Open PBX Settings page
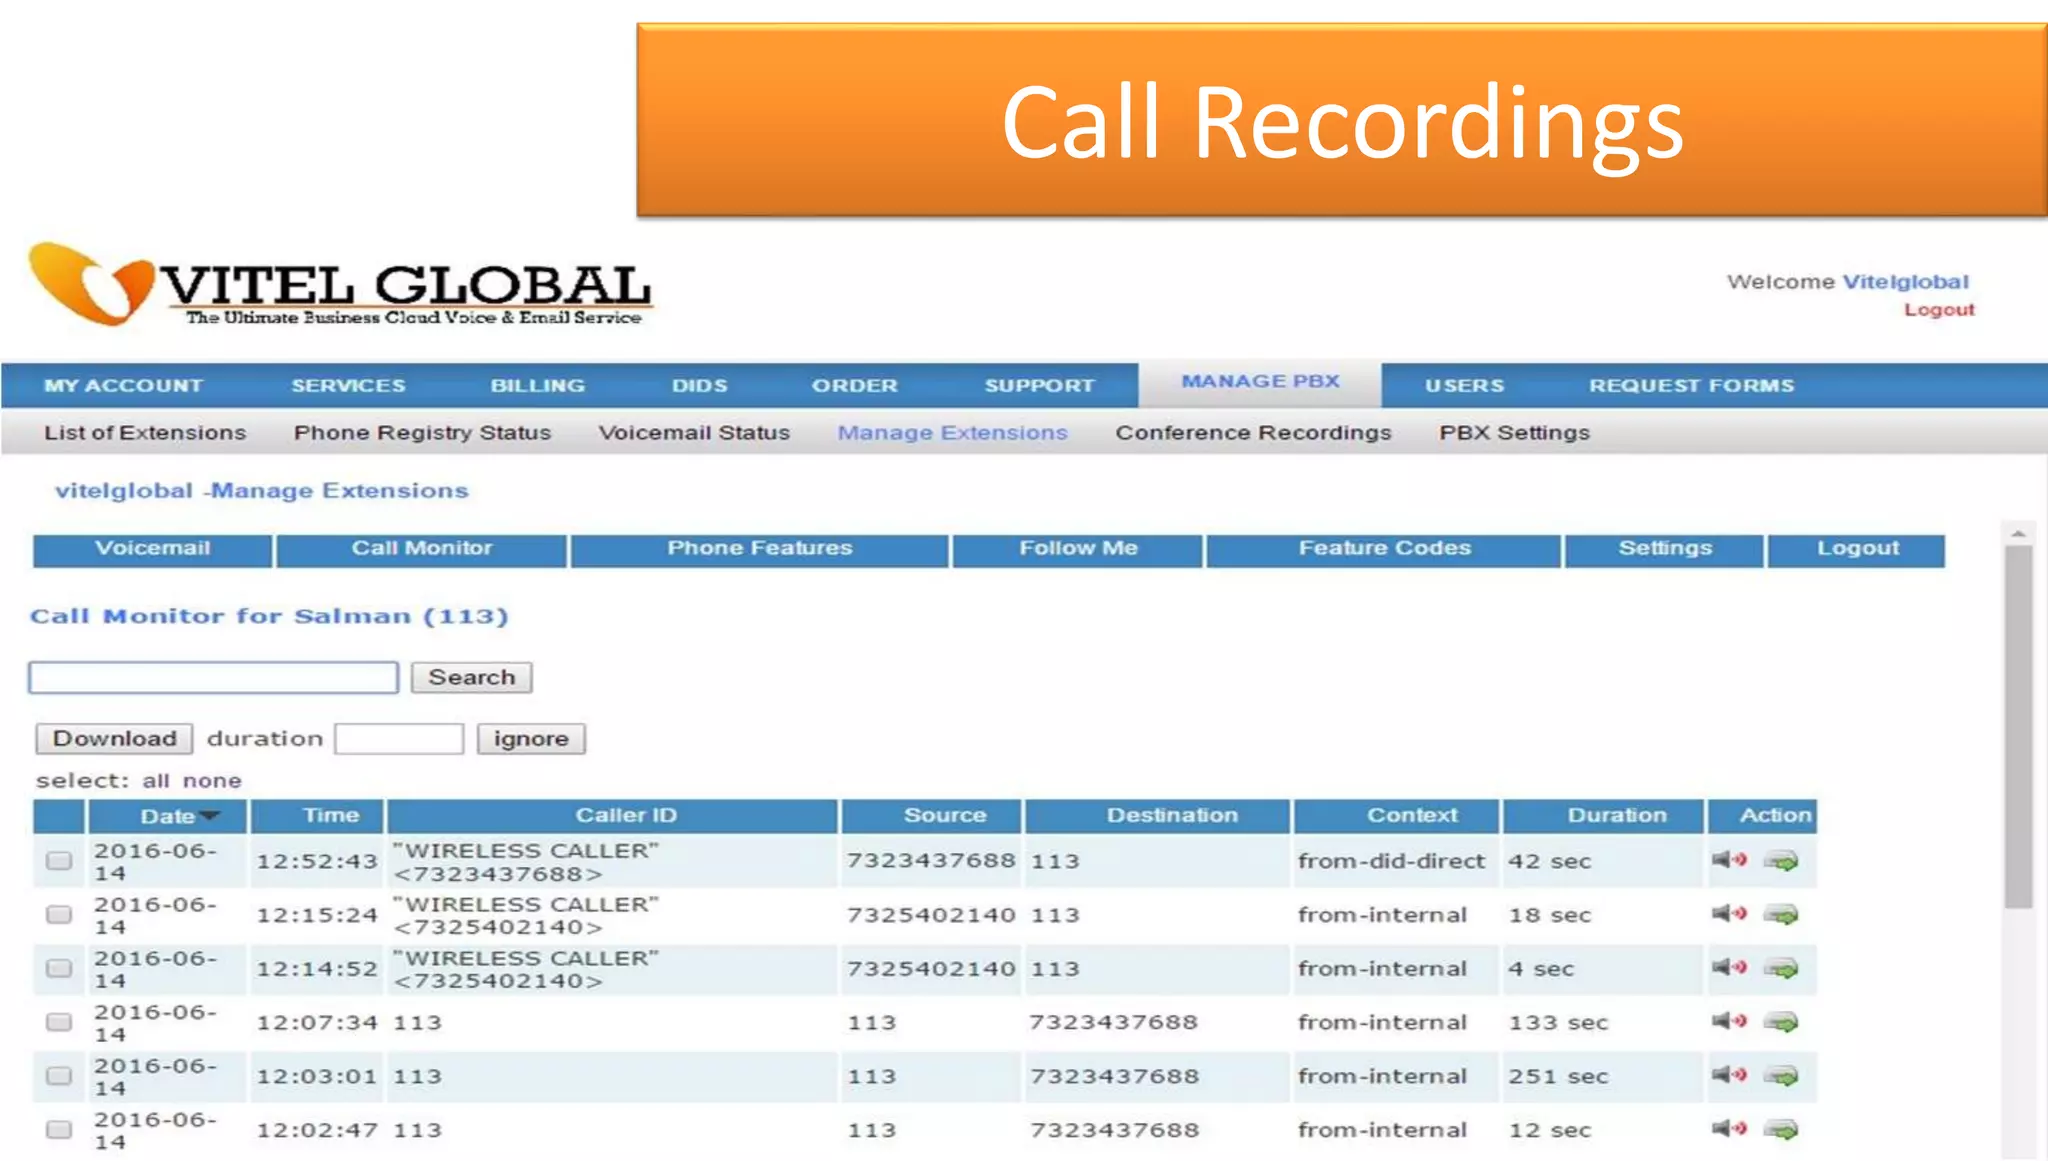 pyautogui.click(x=1514, y=433)
